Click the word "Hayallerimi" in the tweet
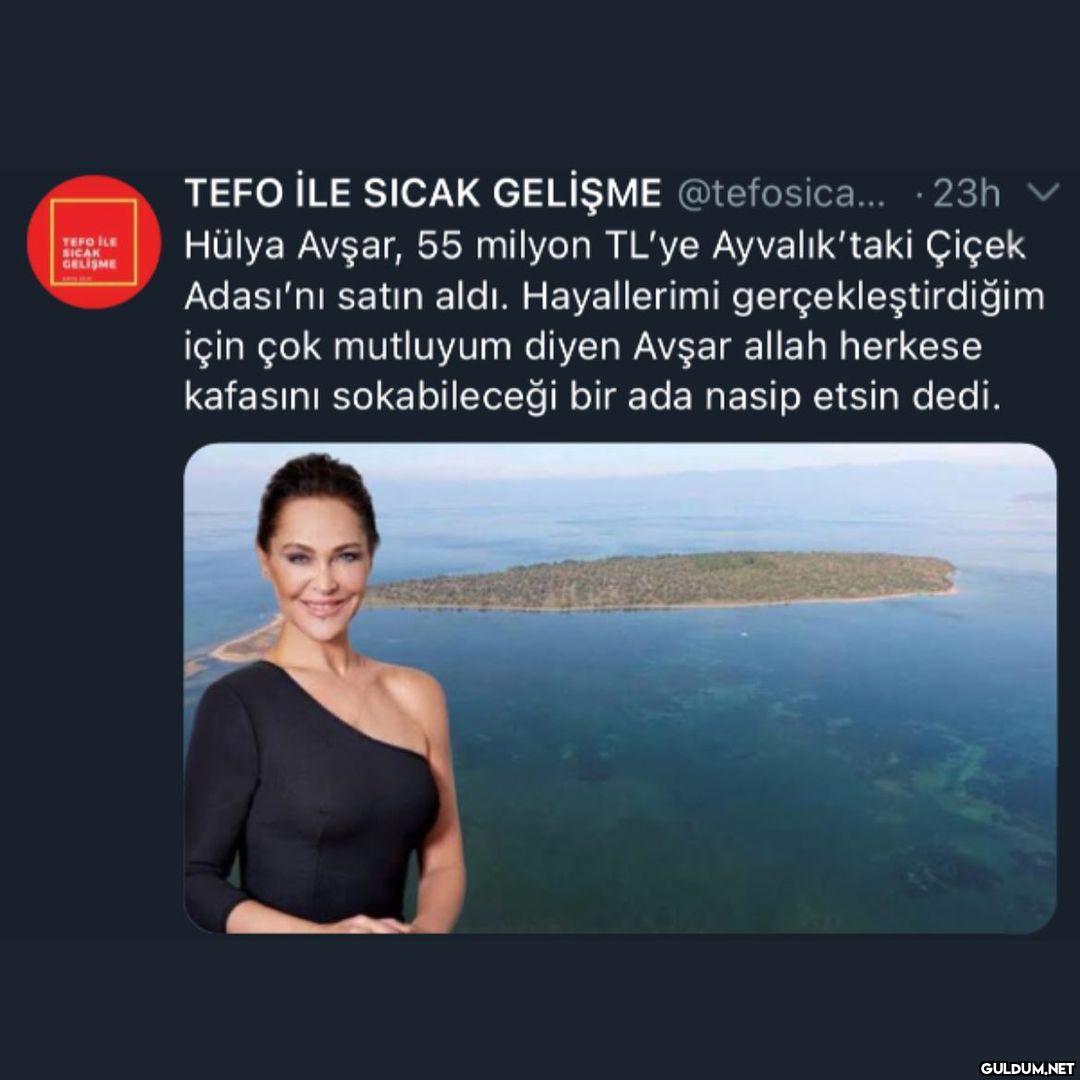The width and height of the screenshot is (1080, 1080). (x=621, y=298)
